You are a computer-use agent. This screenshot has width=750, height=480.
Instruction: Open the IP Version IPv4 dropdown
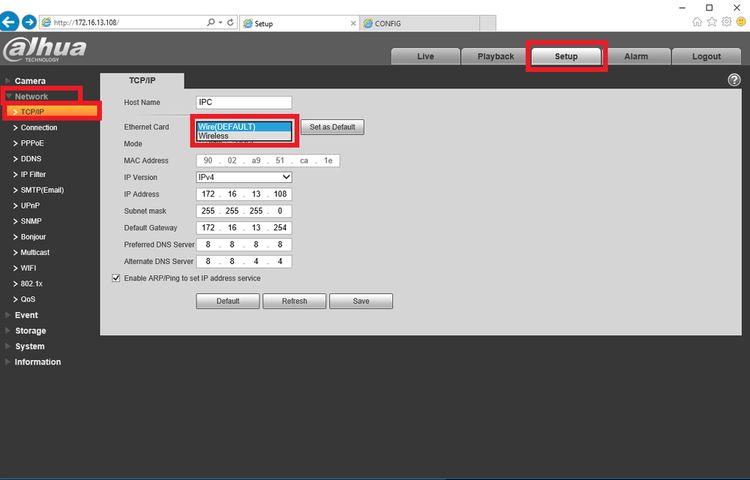pos(244,177)
